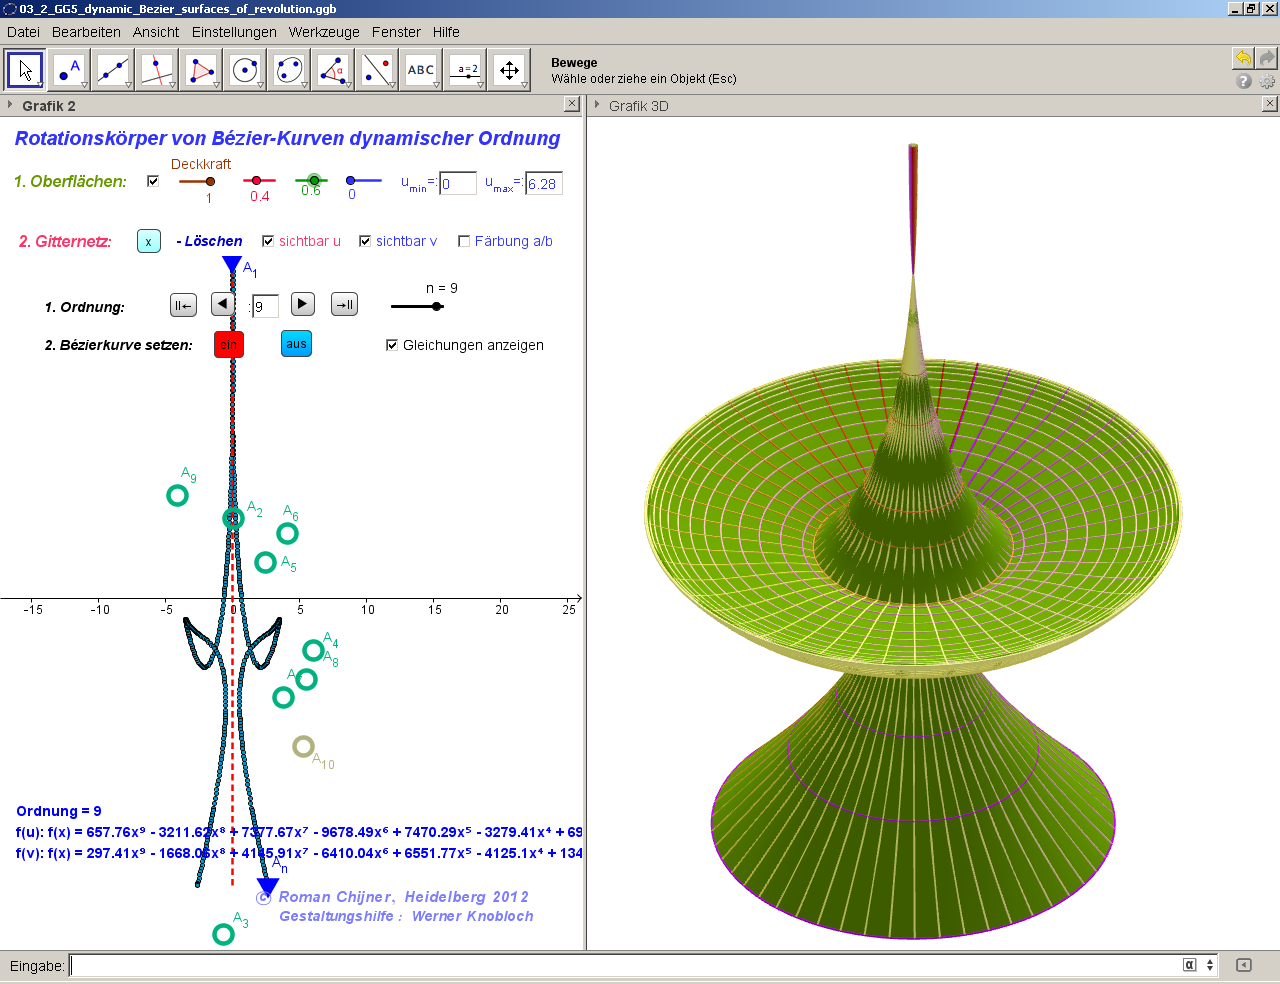The height and width of the screenshot is (984, 1280).
Task: Choose the Line through two points tool
Action: pos(113,71)
